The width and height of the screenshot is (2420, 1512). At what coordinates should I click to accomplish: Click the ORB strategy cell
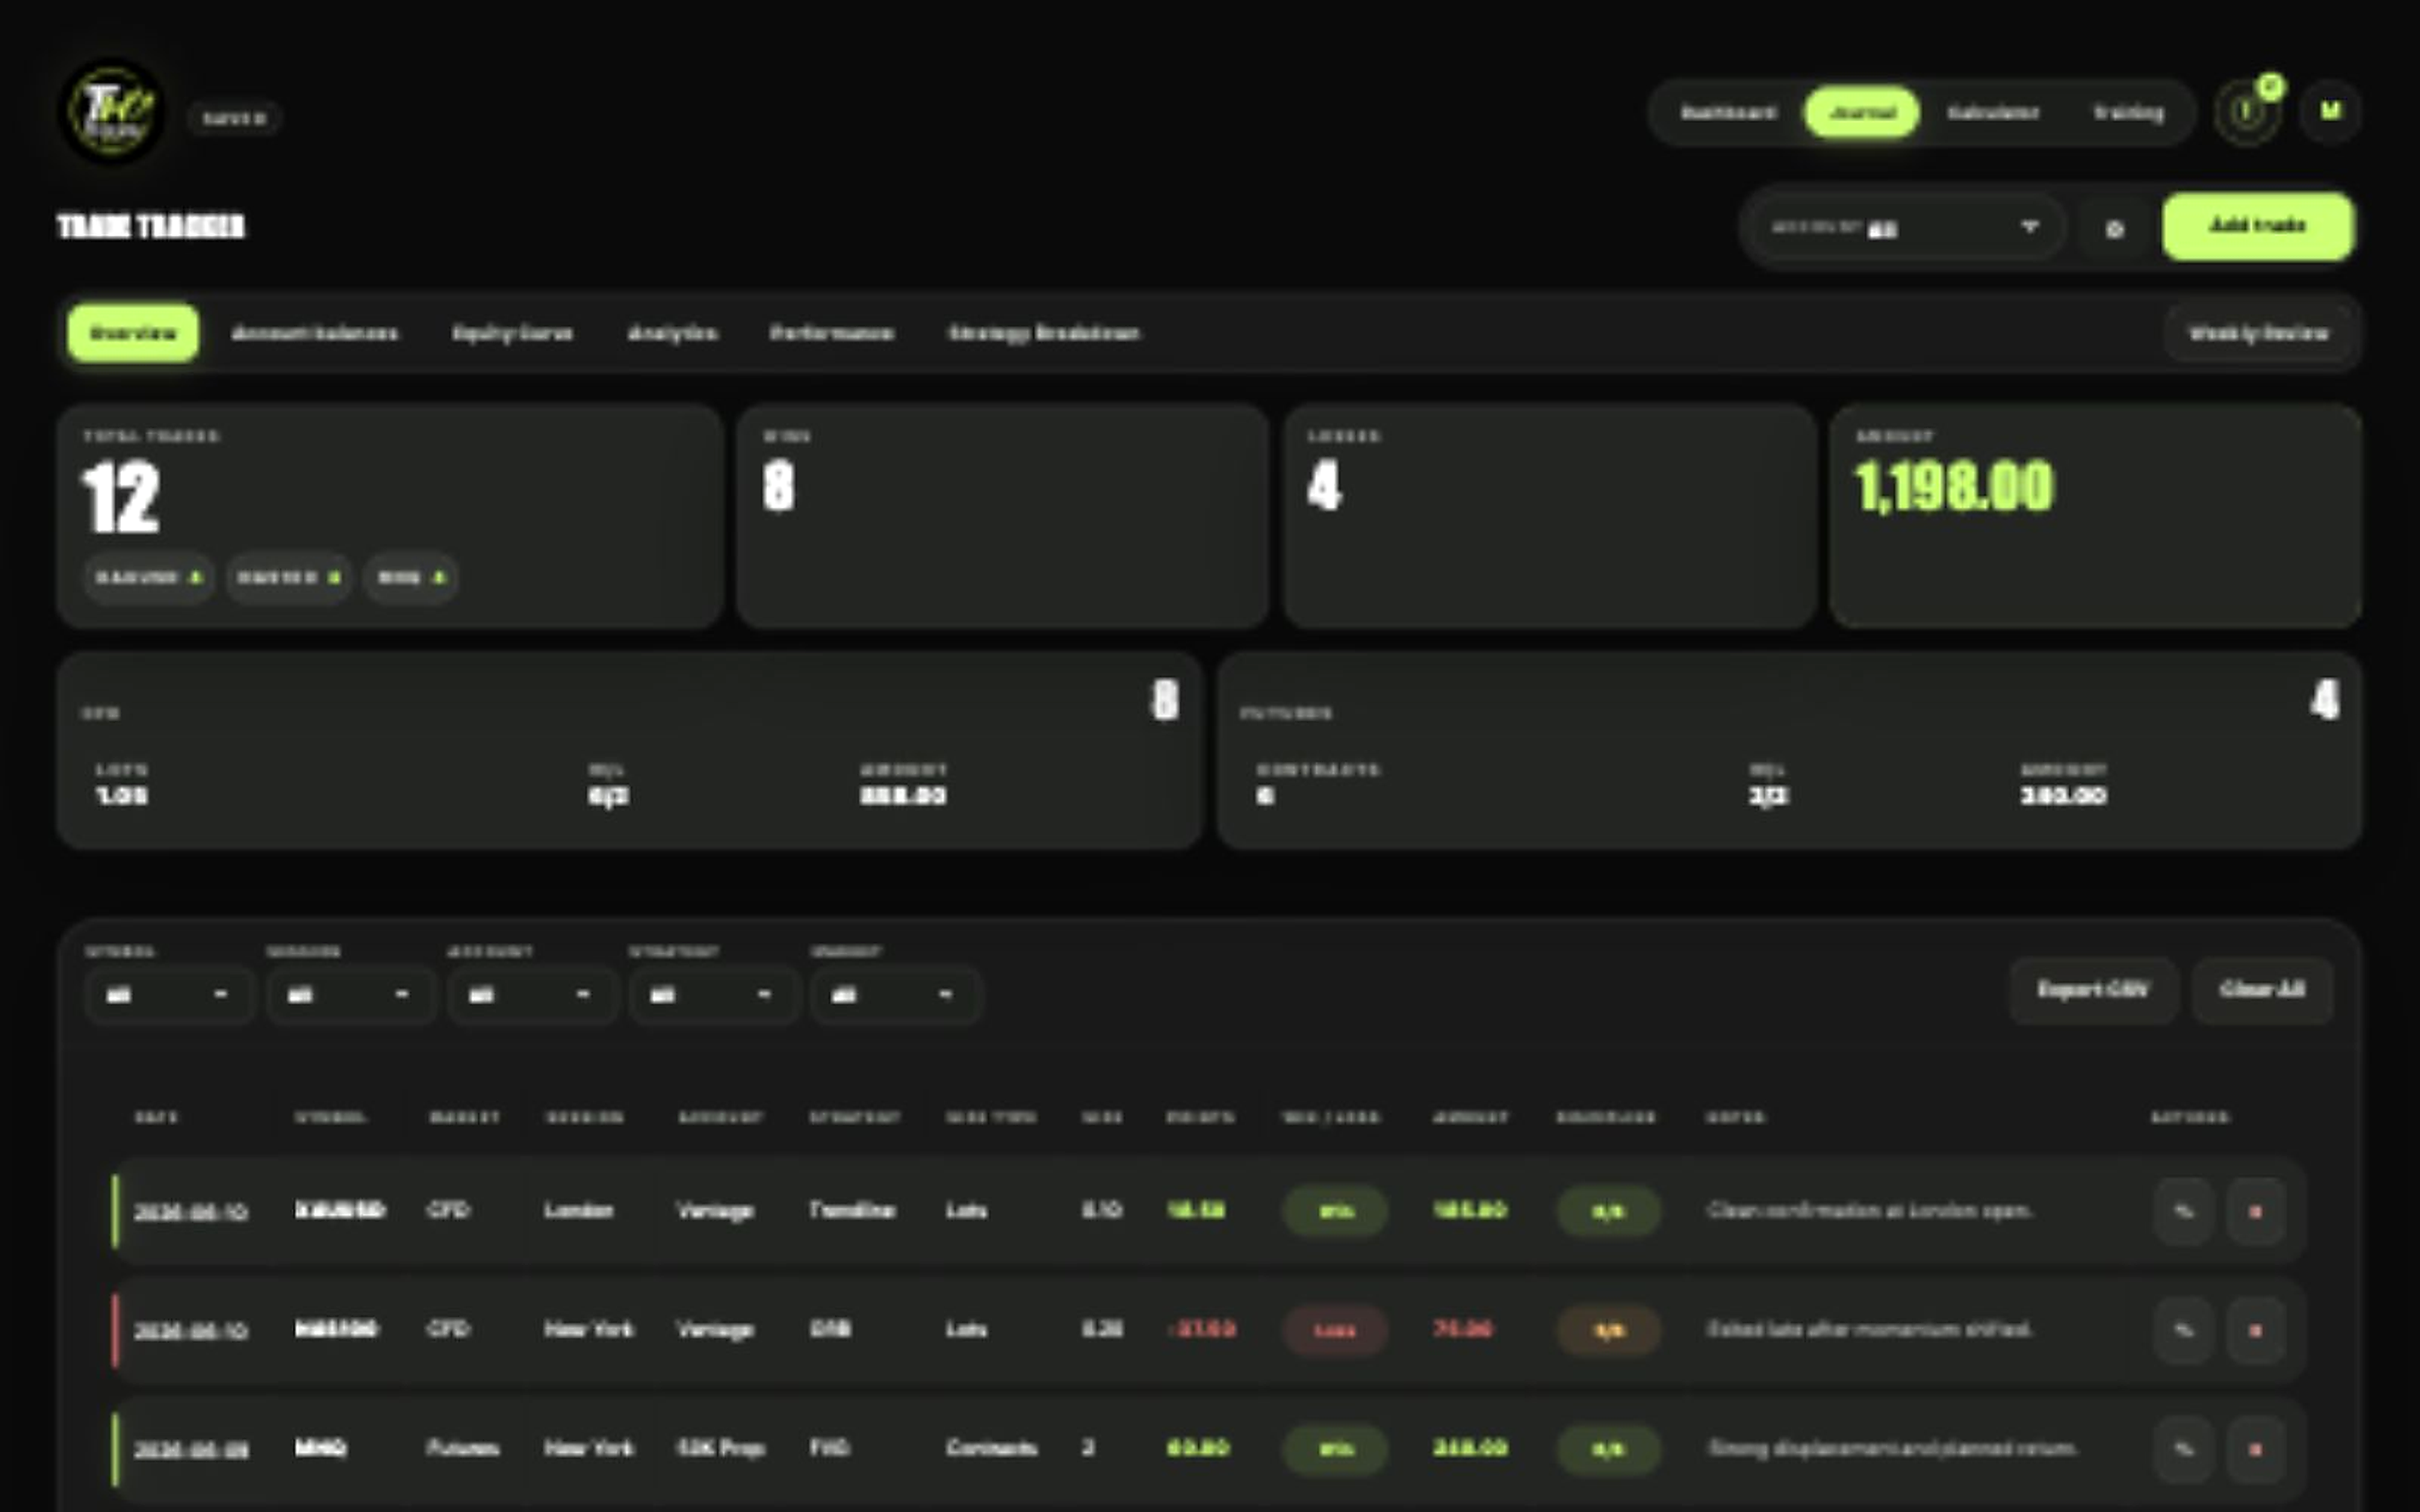[830, 1329]
